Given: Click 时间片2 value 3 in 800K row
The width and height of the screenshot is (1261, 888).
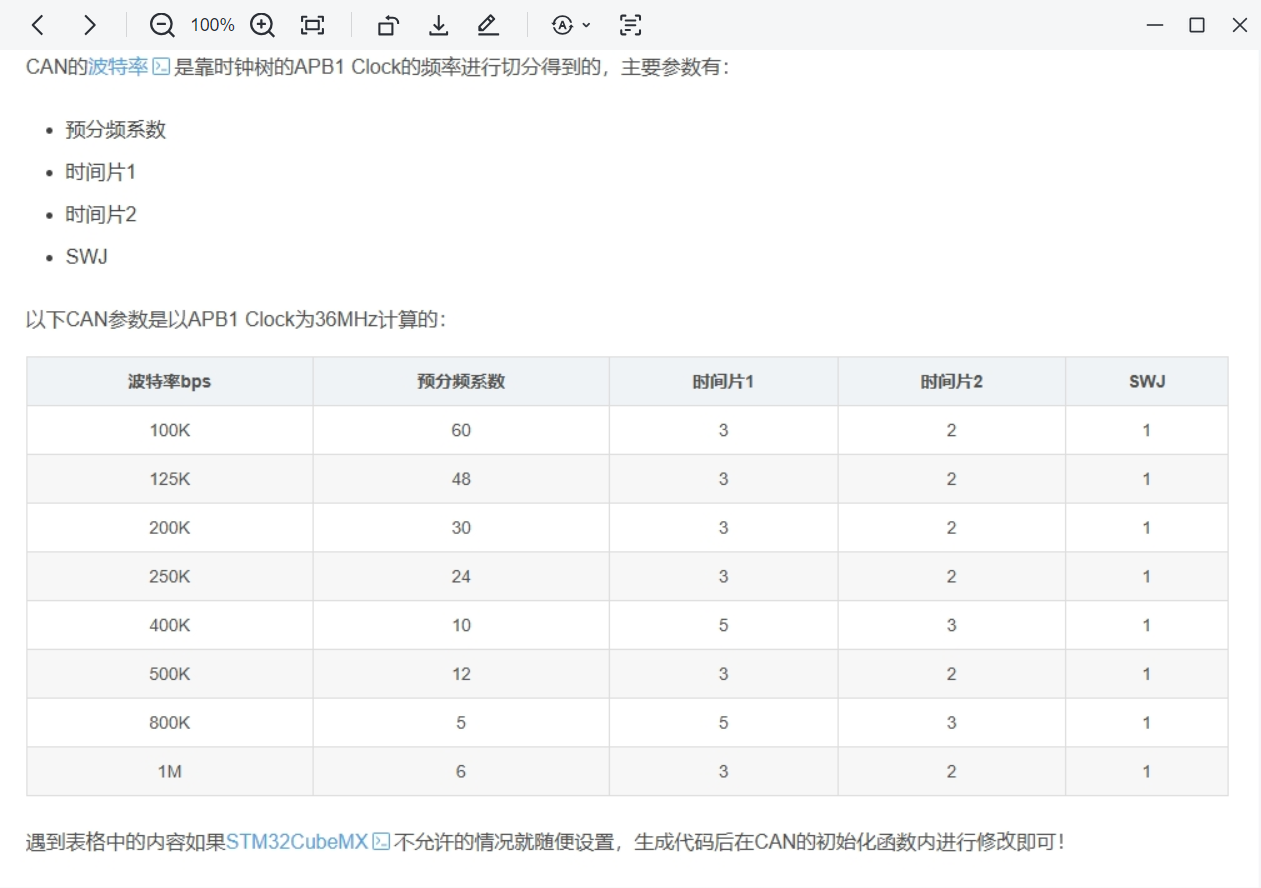Looking at the screenshot, I should click(952, 722).
